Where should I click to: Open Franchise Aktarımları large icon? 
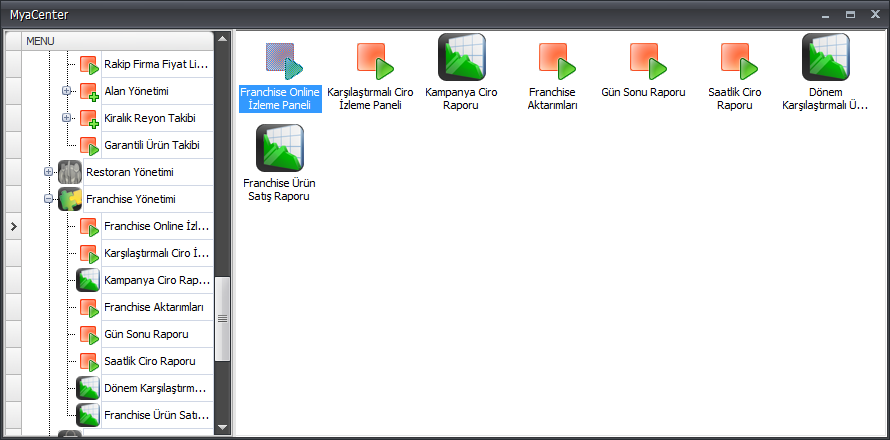point(557,60)
